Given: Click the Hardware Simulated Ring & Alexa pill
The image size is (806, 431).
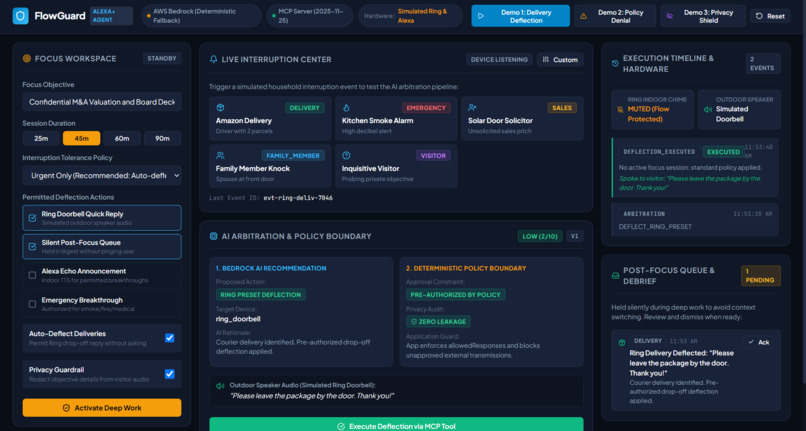Looking at the screenshot, I should (410, 16).
